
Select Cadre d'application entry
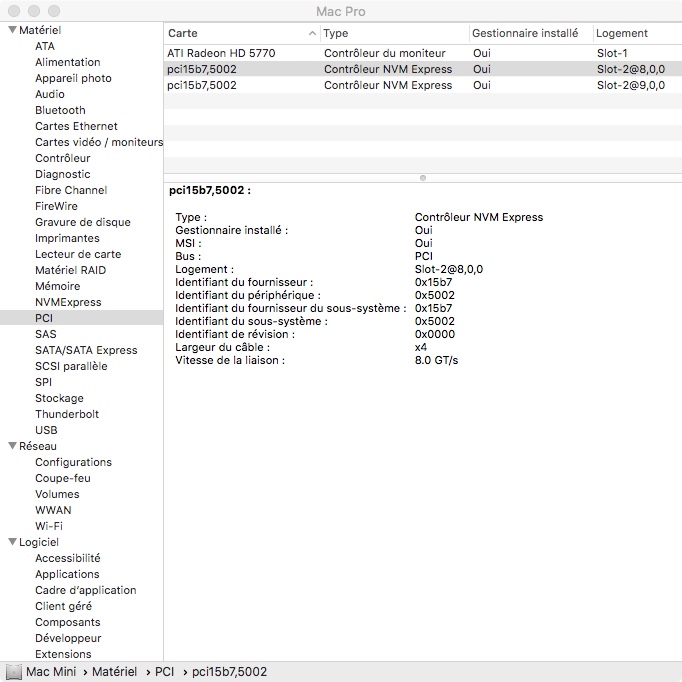86,590
